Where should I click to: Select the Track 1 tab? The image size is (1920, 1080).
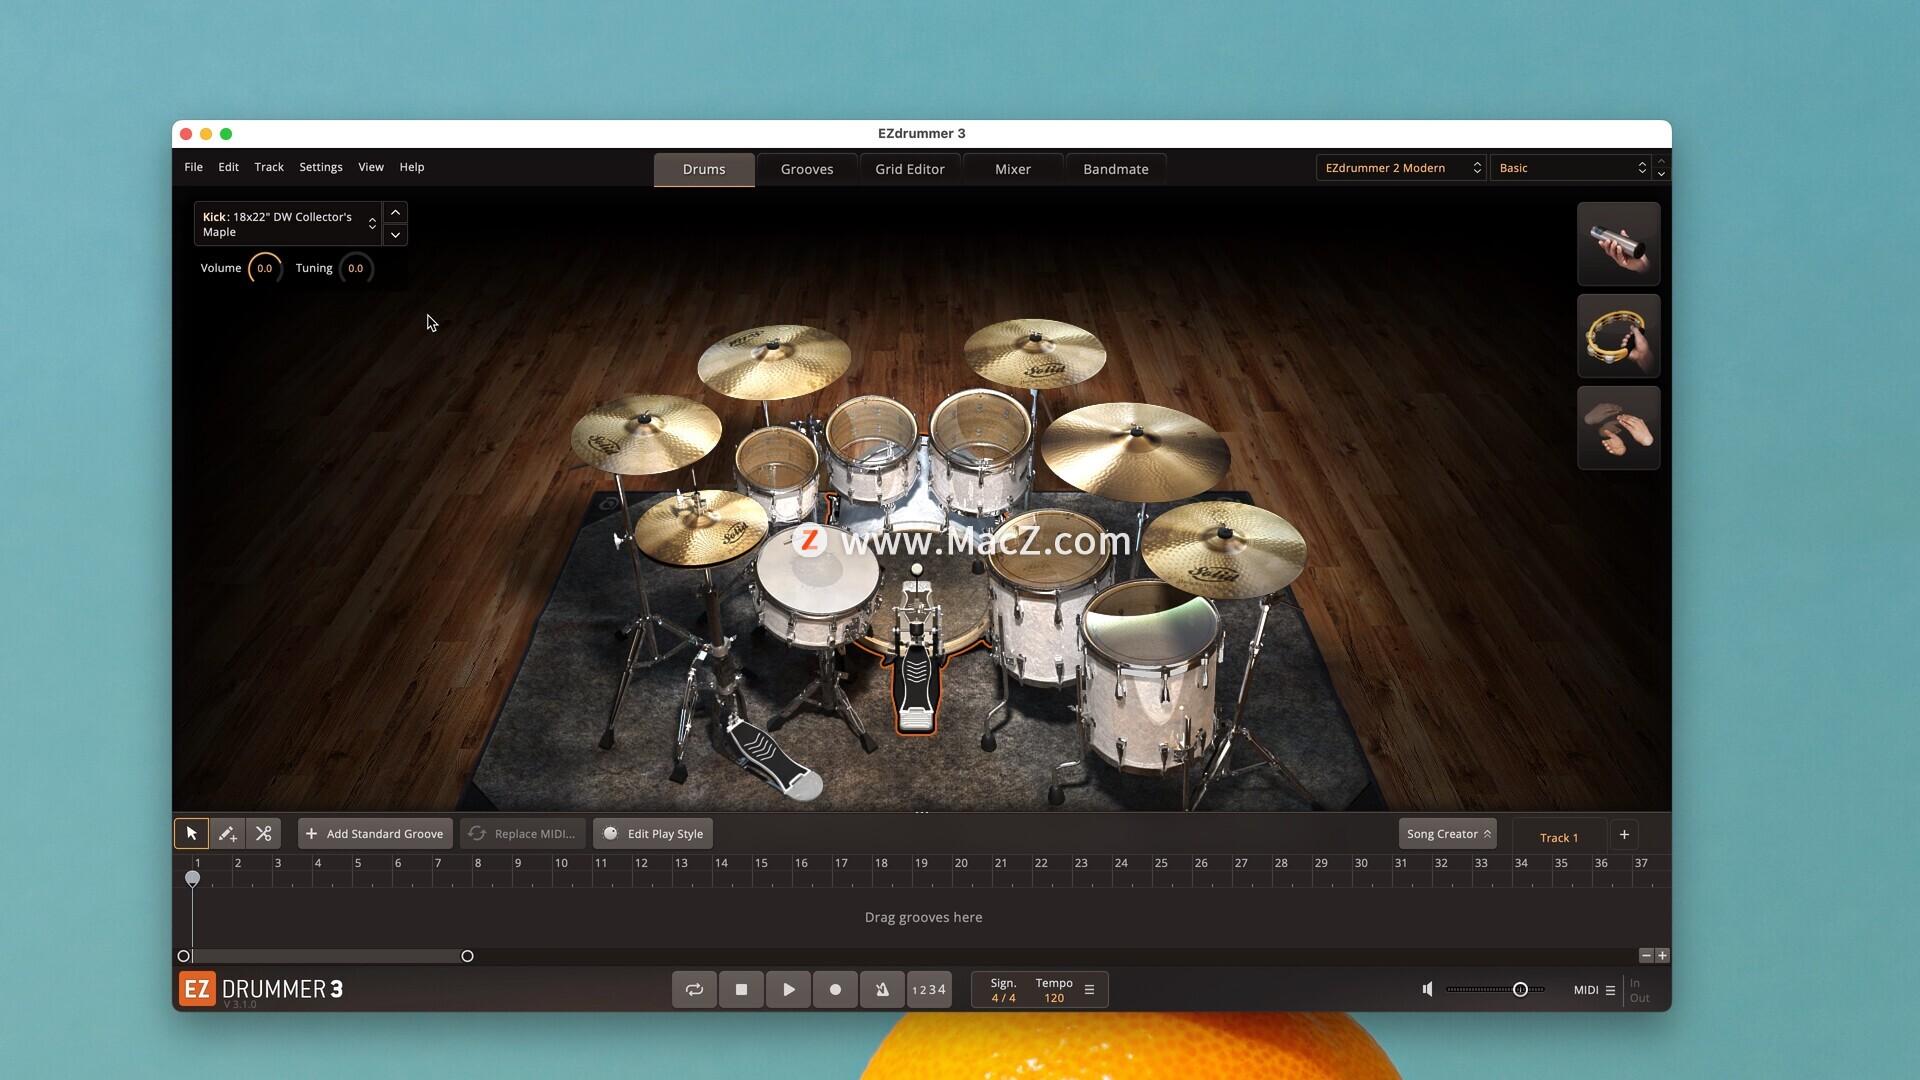click(1559, 837)
